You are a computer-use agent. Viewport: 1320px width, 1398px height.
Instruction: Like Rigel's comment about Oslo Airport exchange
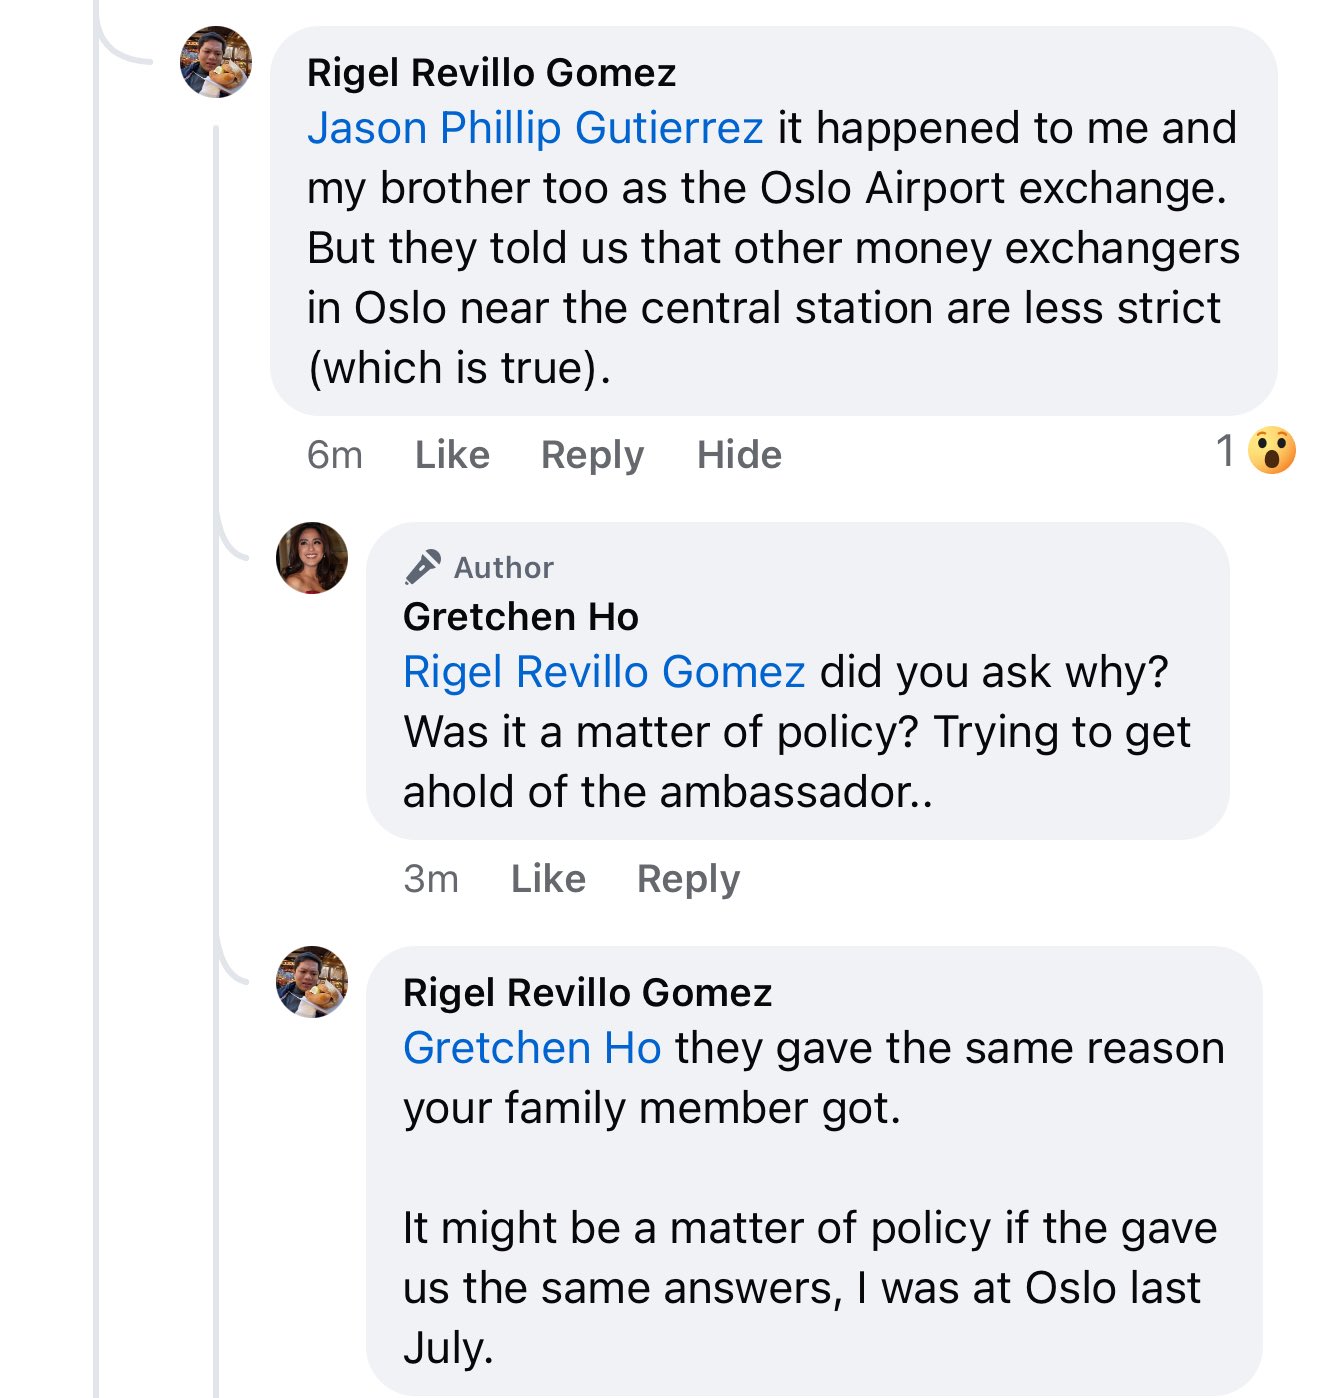[x=452, y=455]
